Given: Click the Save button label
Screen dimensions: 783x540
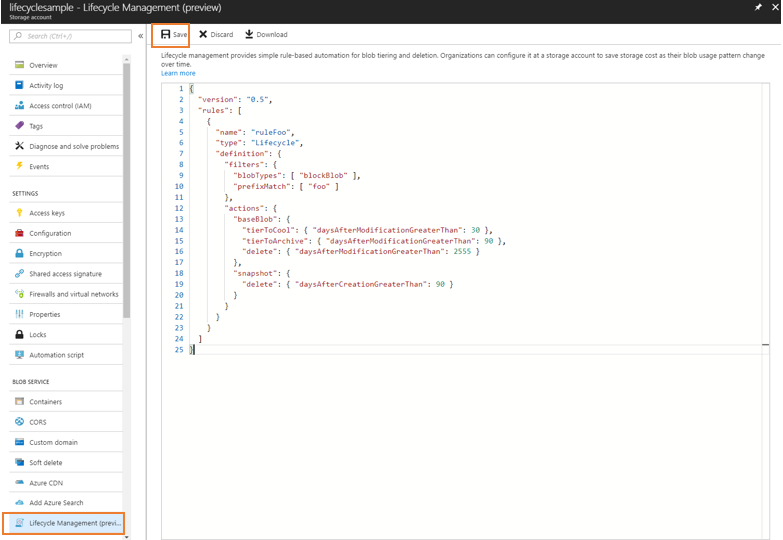Looking at the screenshot, I should click(x=180, y=34).
